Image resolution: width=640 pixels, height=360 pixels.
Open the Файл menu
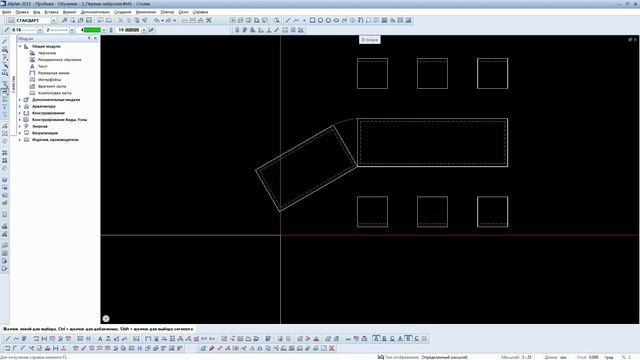coord(7,12)
